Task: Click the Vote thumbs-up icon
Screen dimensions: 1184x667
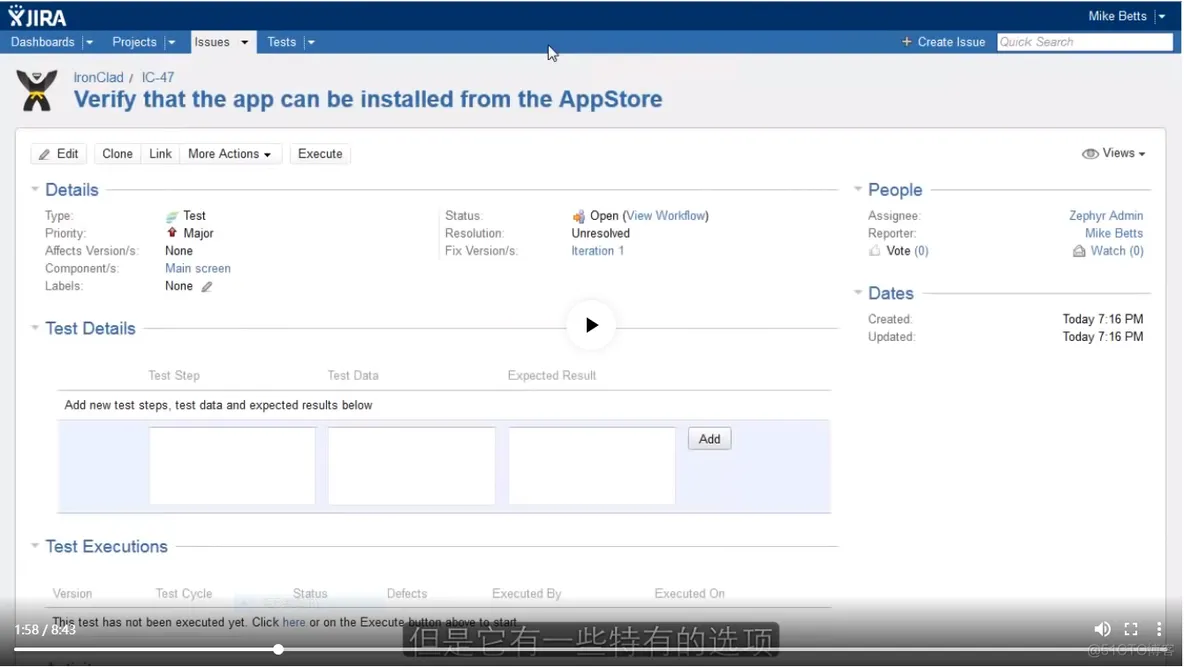Action: [874, 251]
